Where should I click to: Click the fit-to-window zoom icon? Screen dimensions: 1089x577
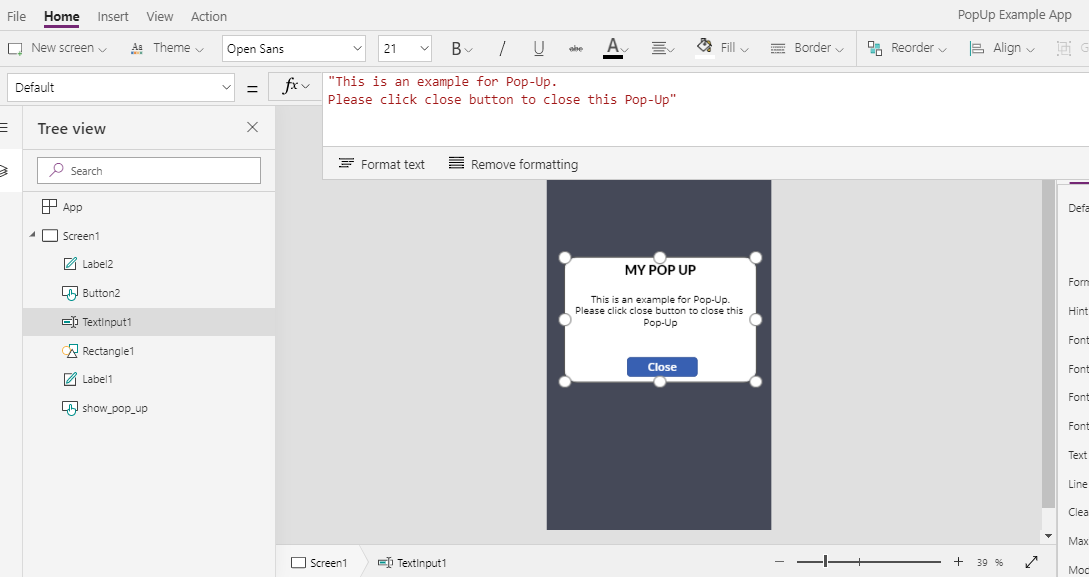[1032, 561]
